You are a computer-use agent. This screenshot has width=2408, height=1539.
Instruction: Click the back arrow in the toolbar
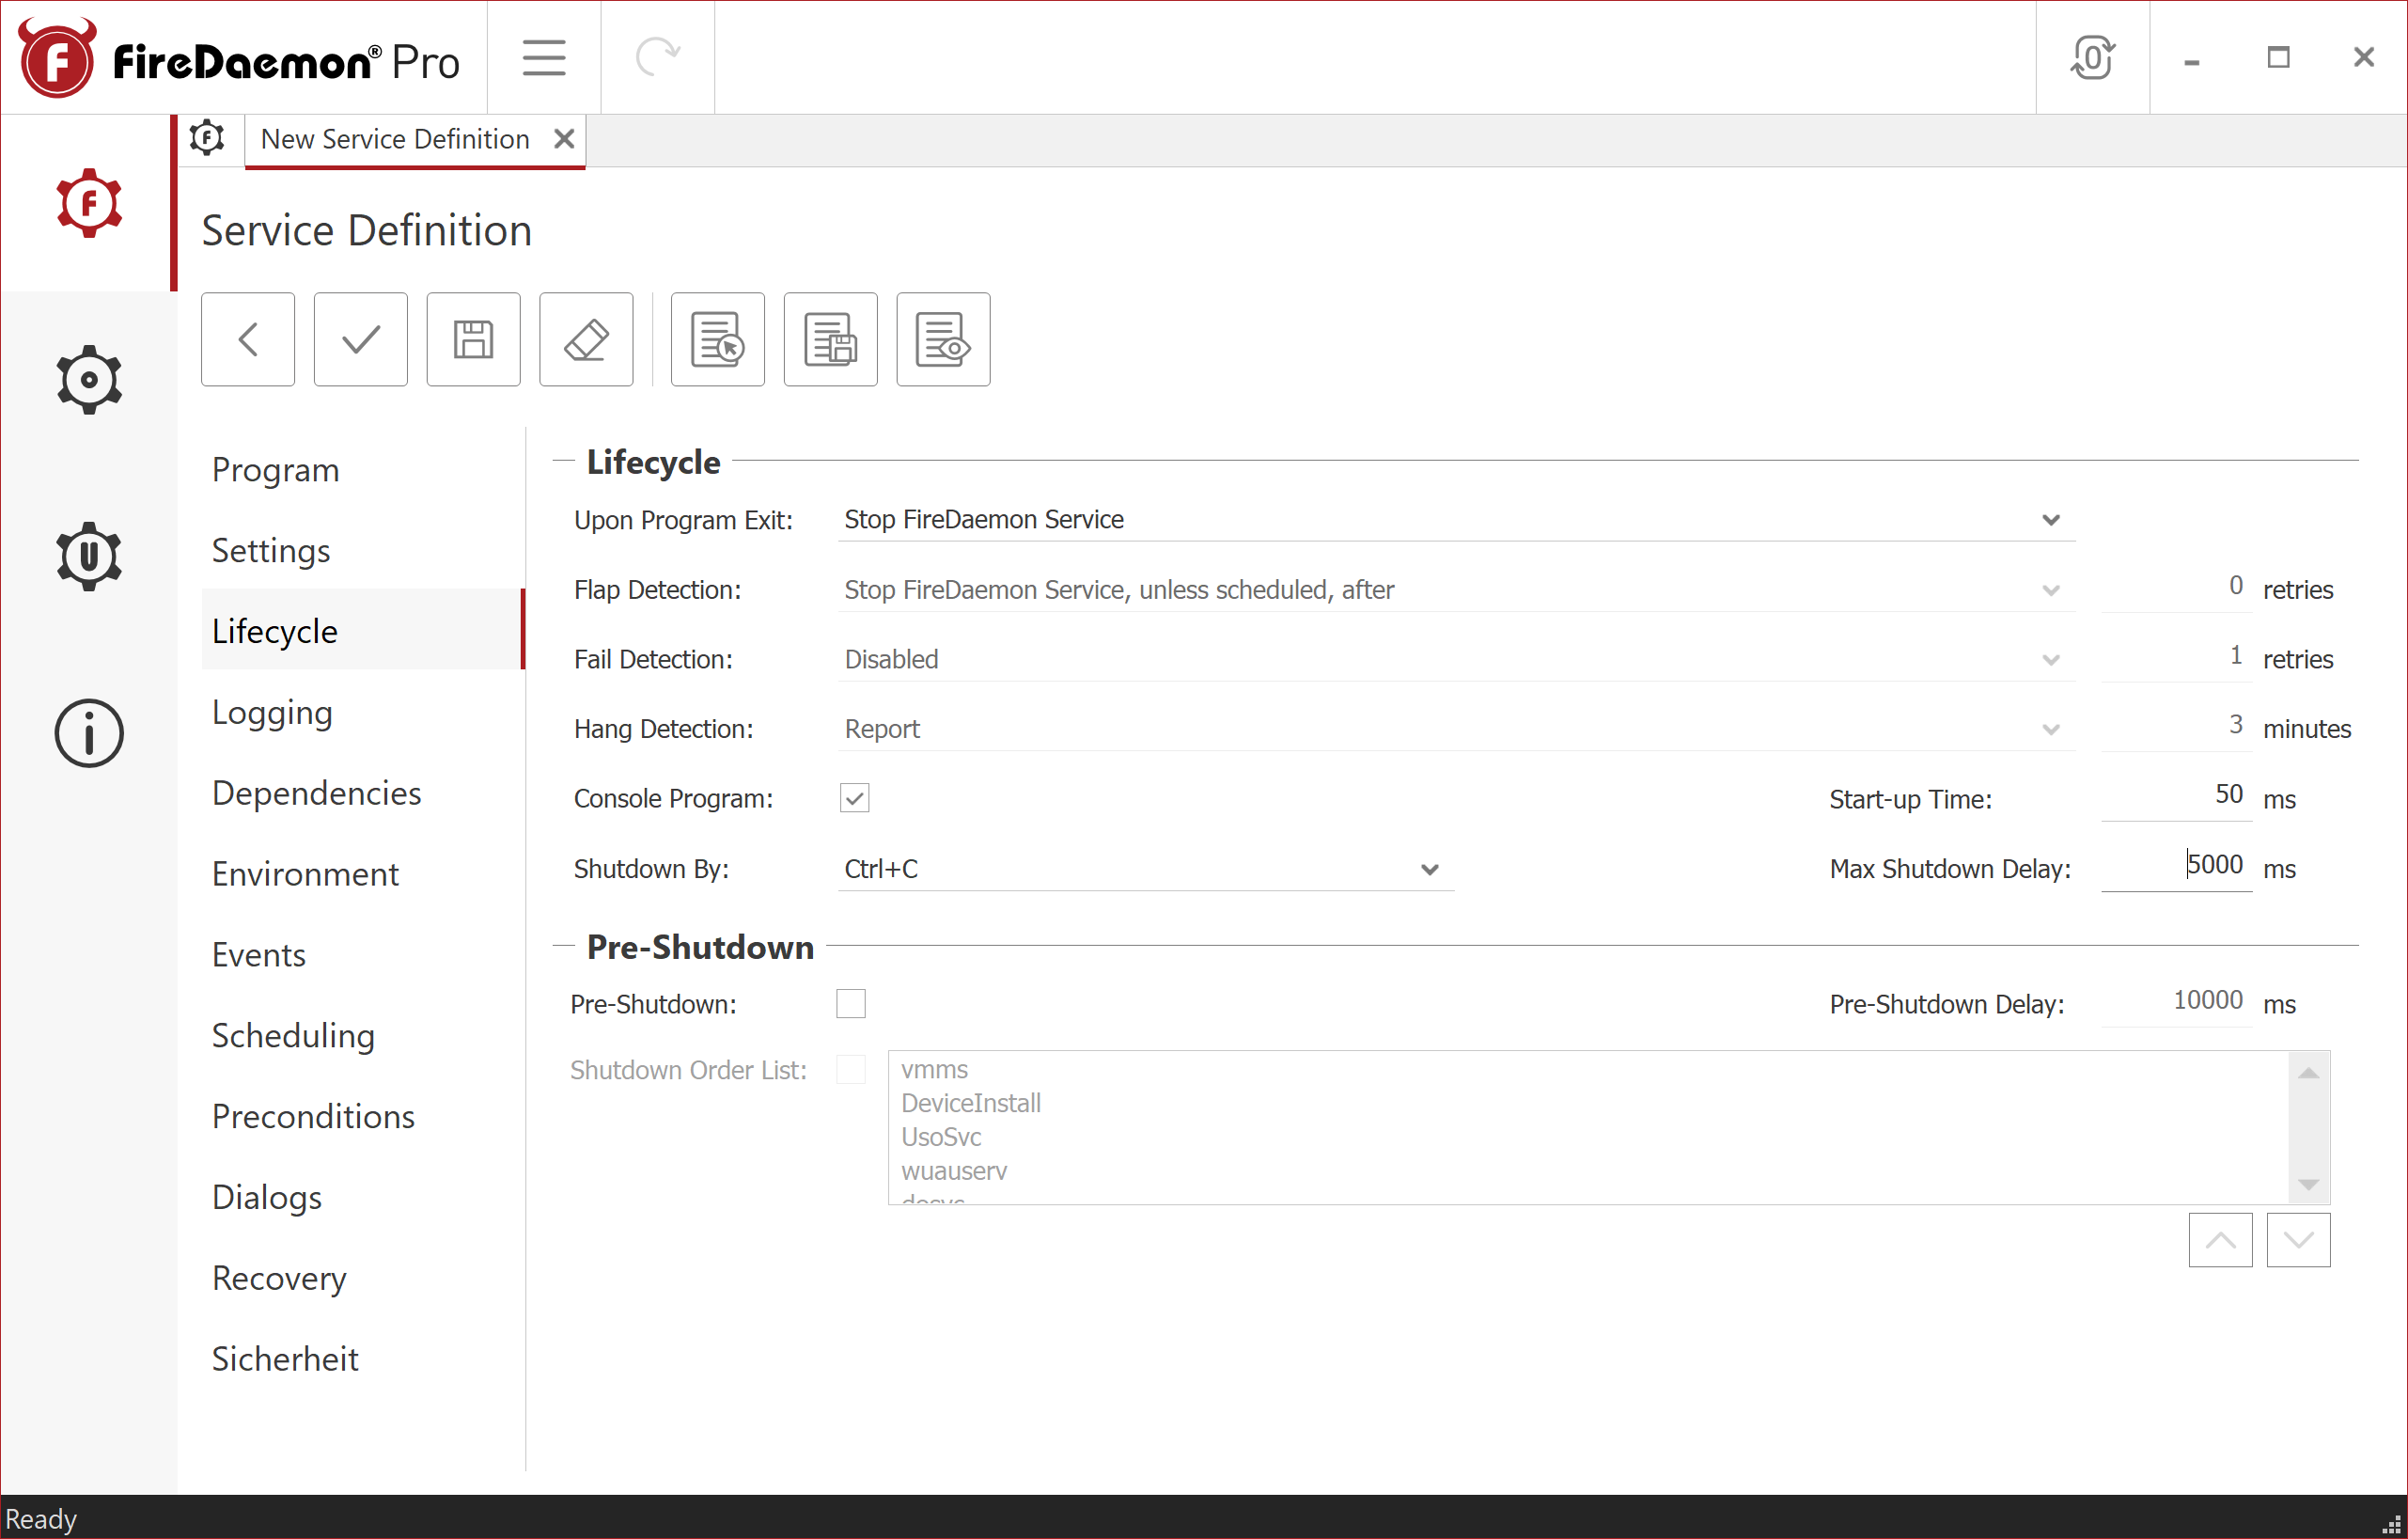pos(247,339)
